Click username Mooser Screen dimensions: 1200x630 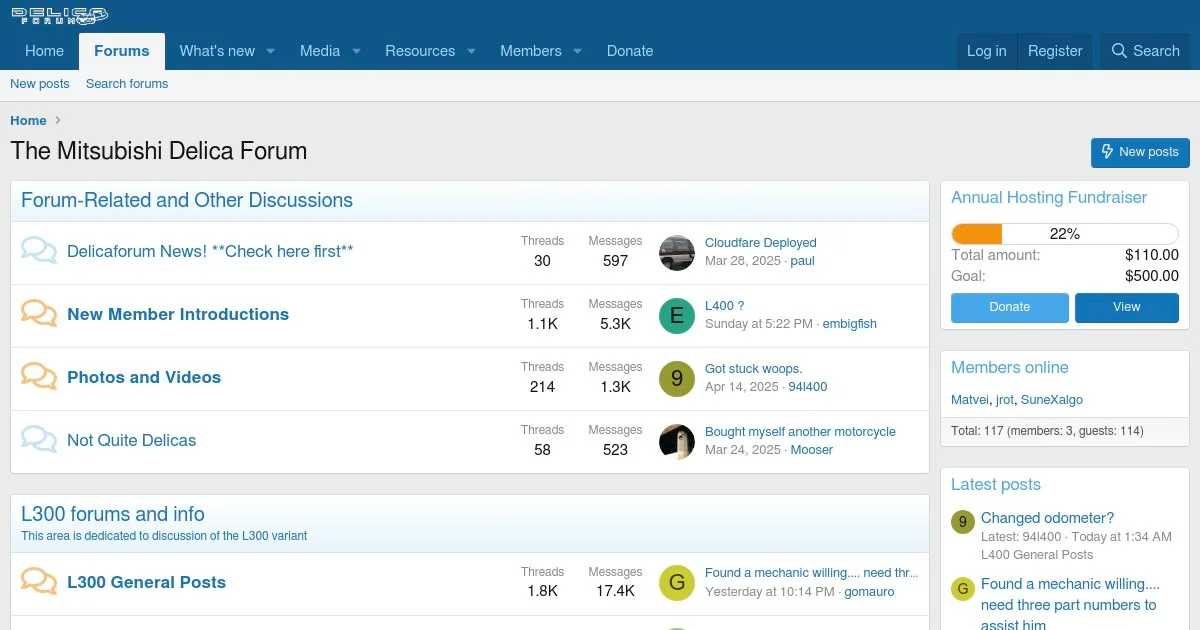[x=812, y=450]
